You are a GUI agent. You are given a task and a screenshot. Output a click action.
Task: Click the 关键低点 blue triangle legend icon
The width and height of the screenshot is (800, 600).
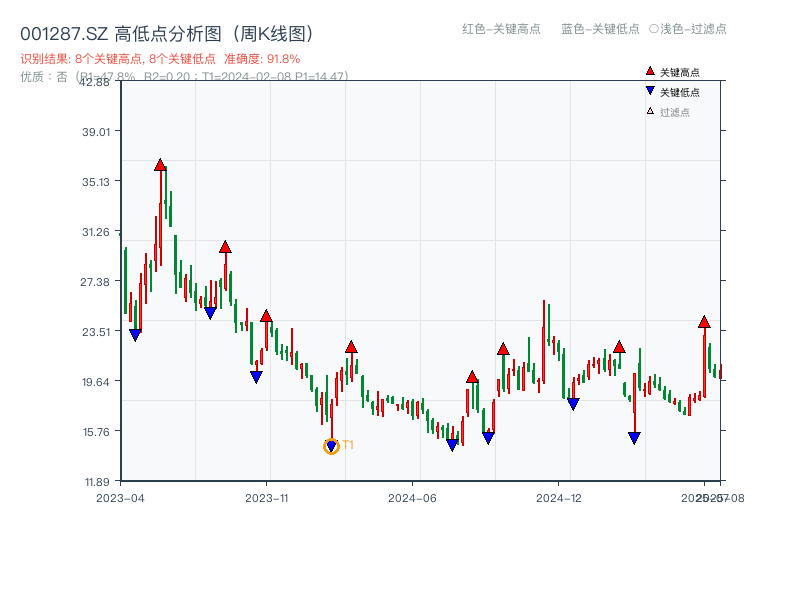click(650, 91)
